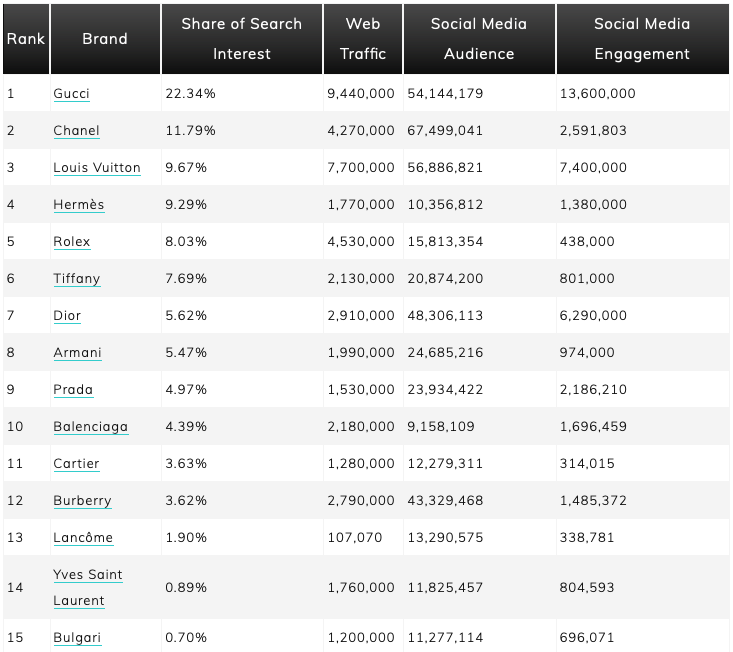Open the Tiffany brand link
This screenshot has width=733, height=652.
pos(76,279)
